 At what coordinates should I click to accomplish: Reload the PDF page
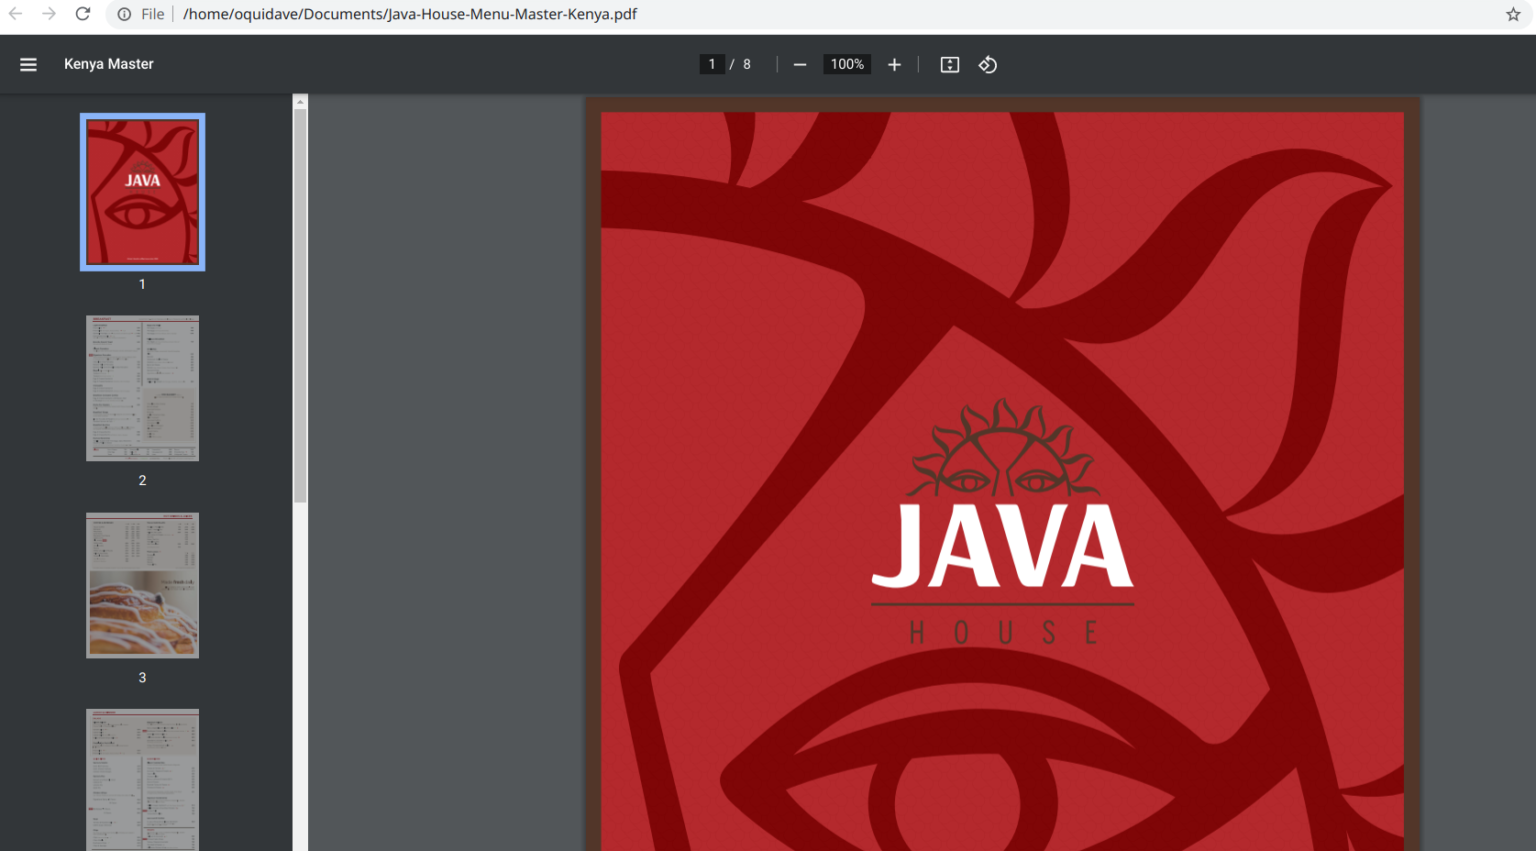tap(83, 14)
